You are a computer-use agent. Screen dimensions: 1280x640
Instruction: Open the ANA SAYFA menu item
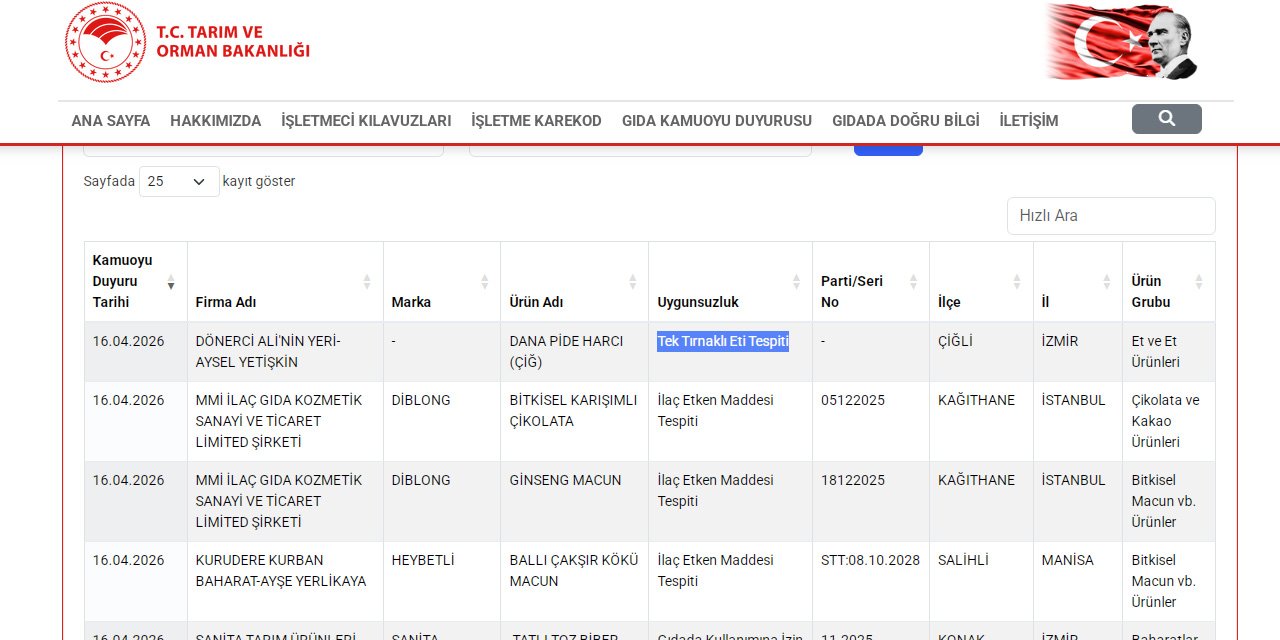(110, 121)
